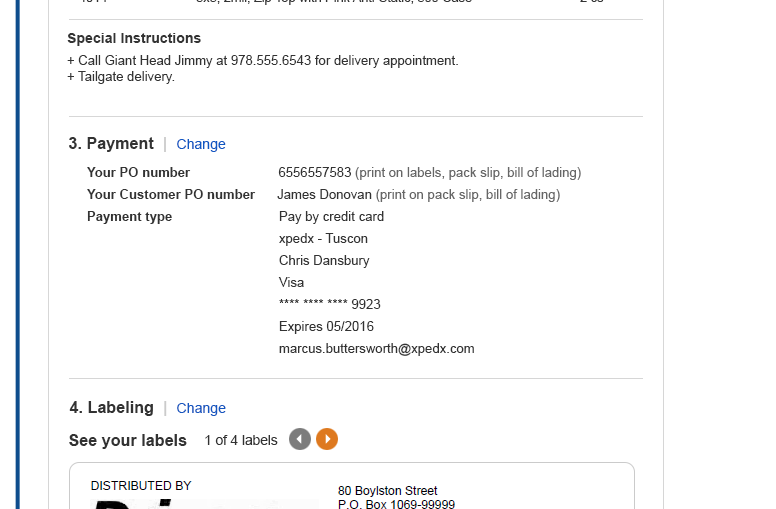Click the See your labels heading
Image resolution: width=776 pixels, height=509 pixels.
pyautogui.click(x=128, y=440)
